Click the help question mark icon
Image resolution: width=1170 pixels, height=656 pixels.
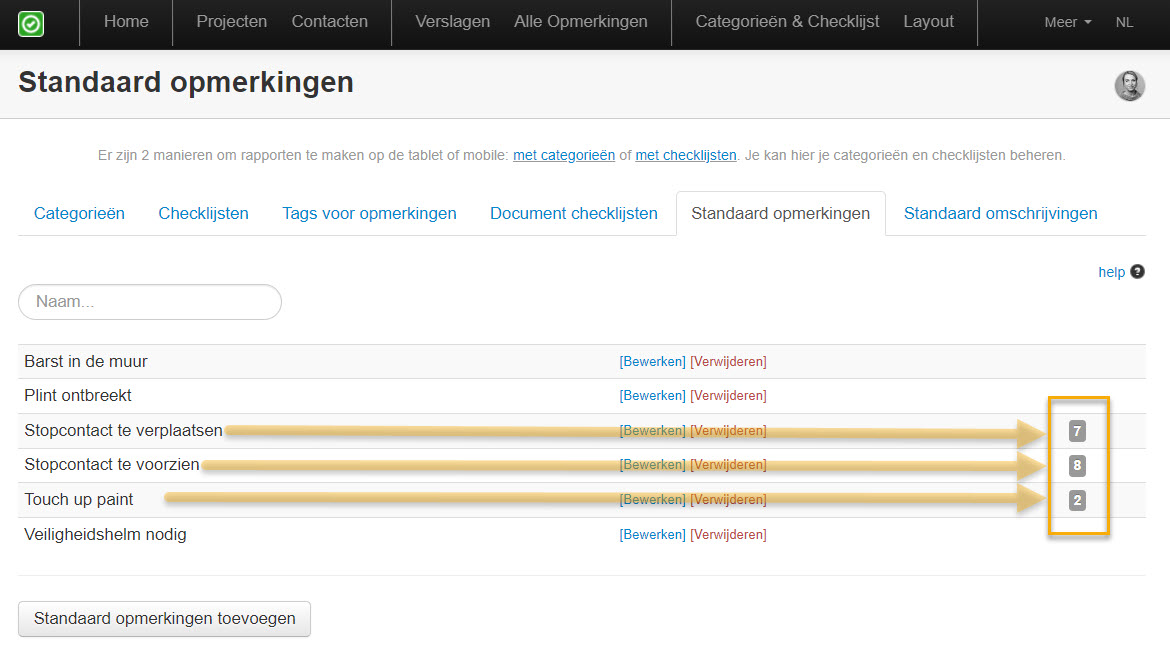tap(1137, 272)
